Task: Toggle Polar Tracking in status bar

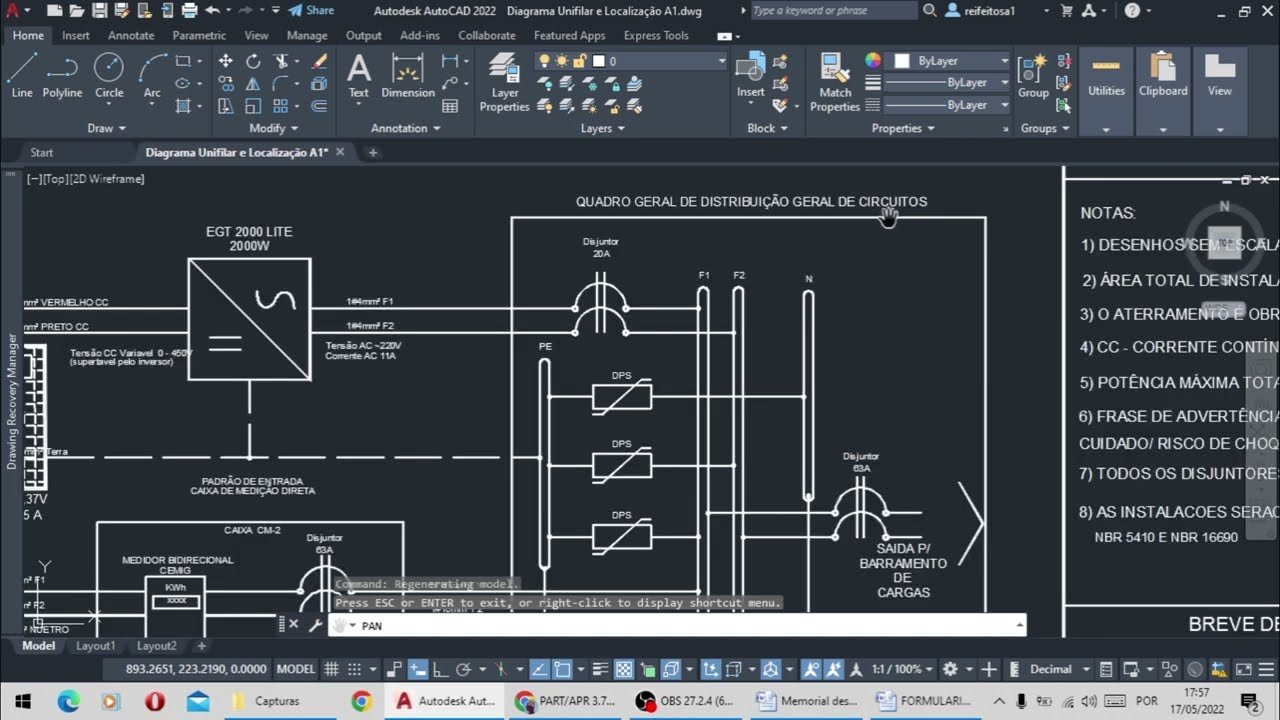Action: click(463, 669)
